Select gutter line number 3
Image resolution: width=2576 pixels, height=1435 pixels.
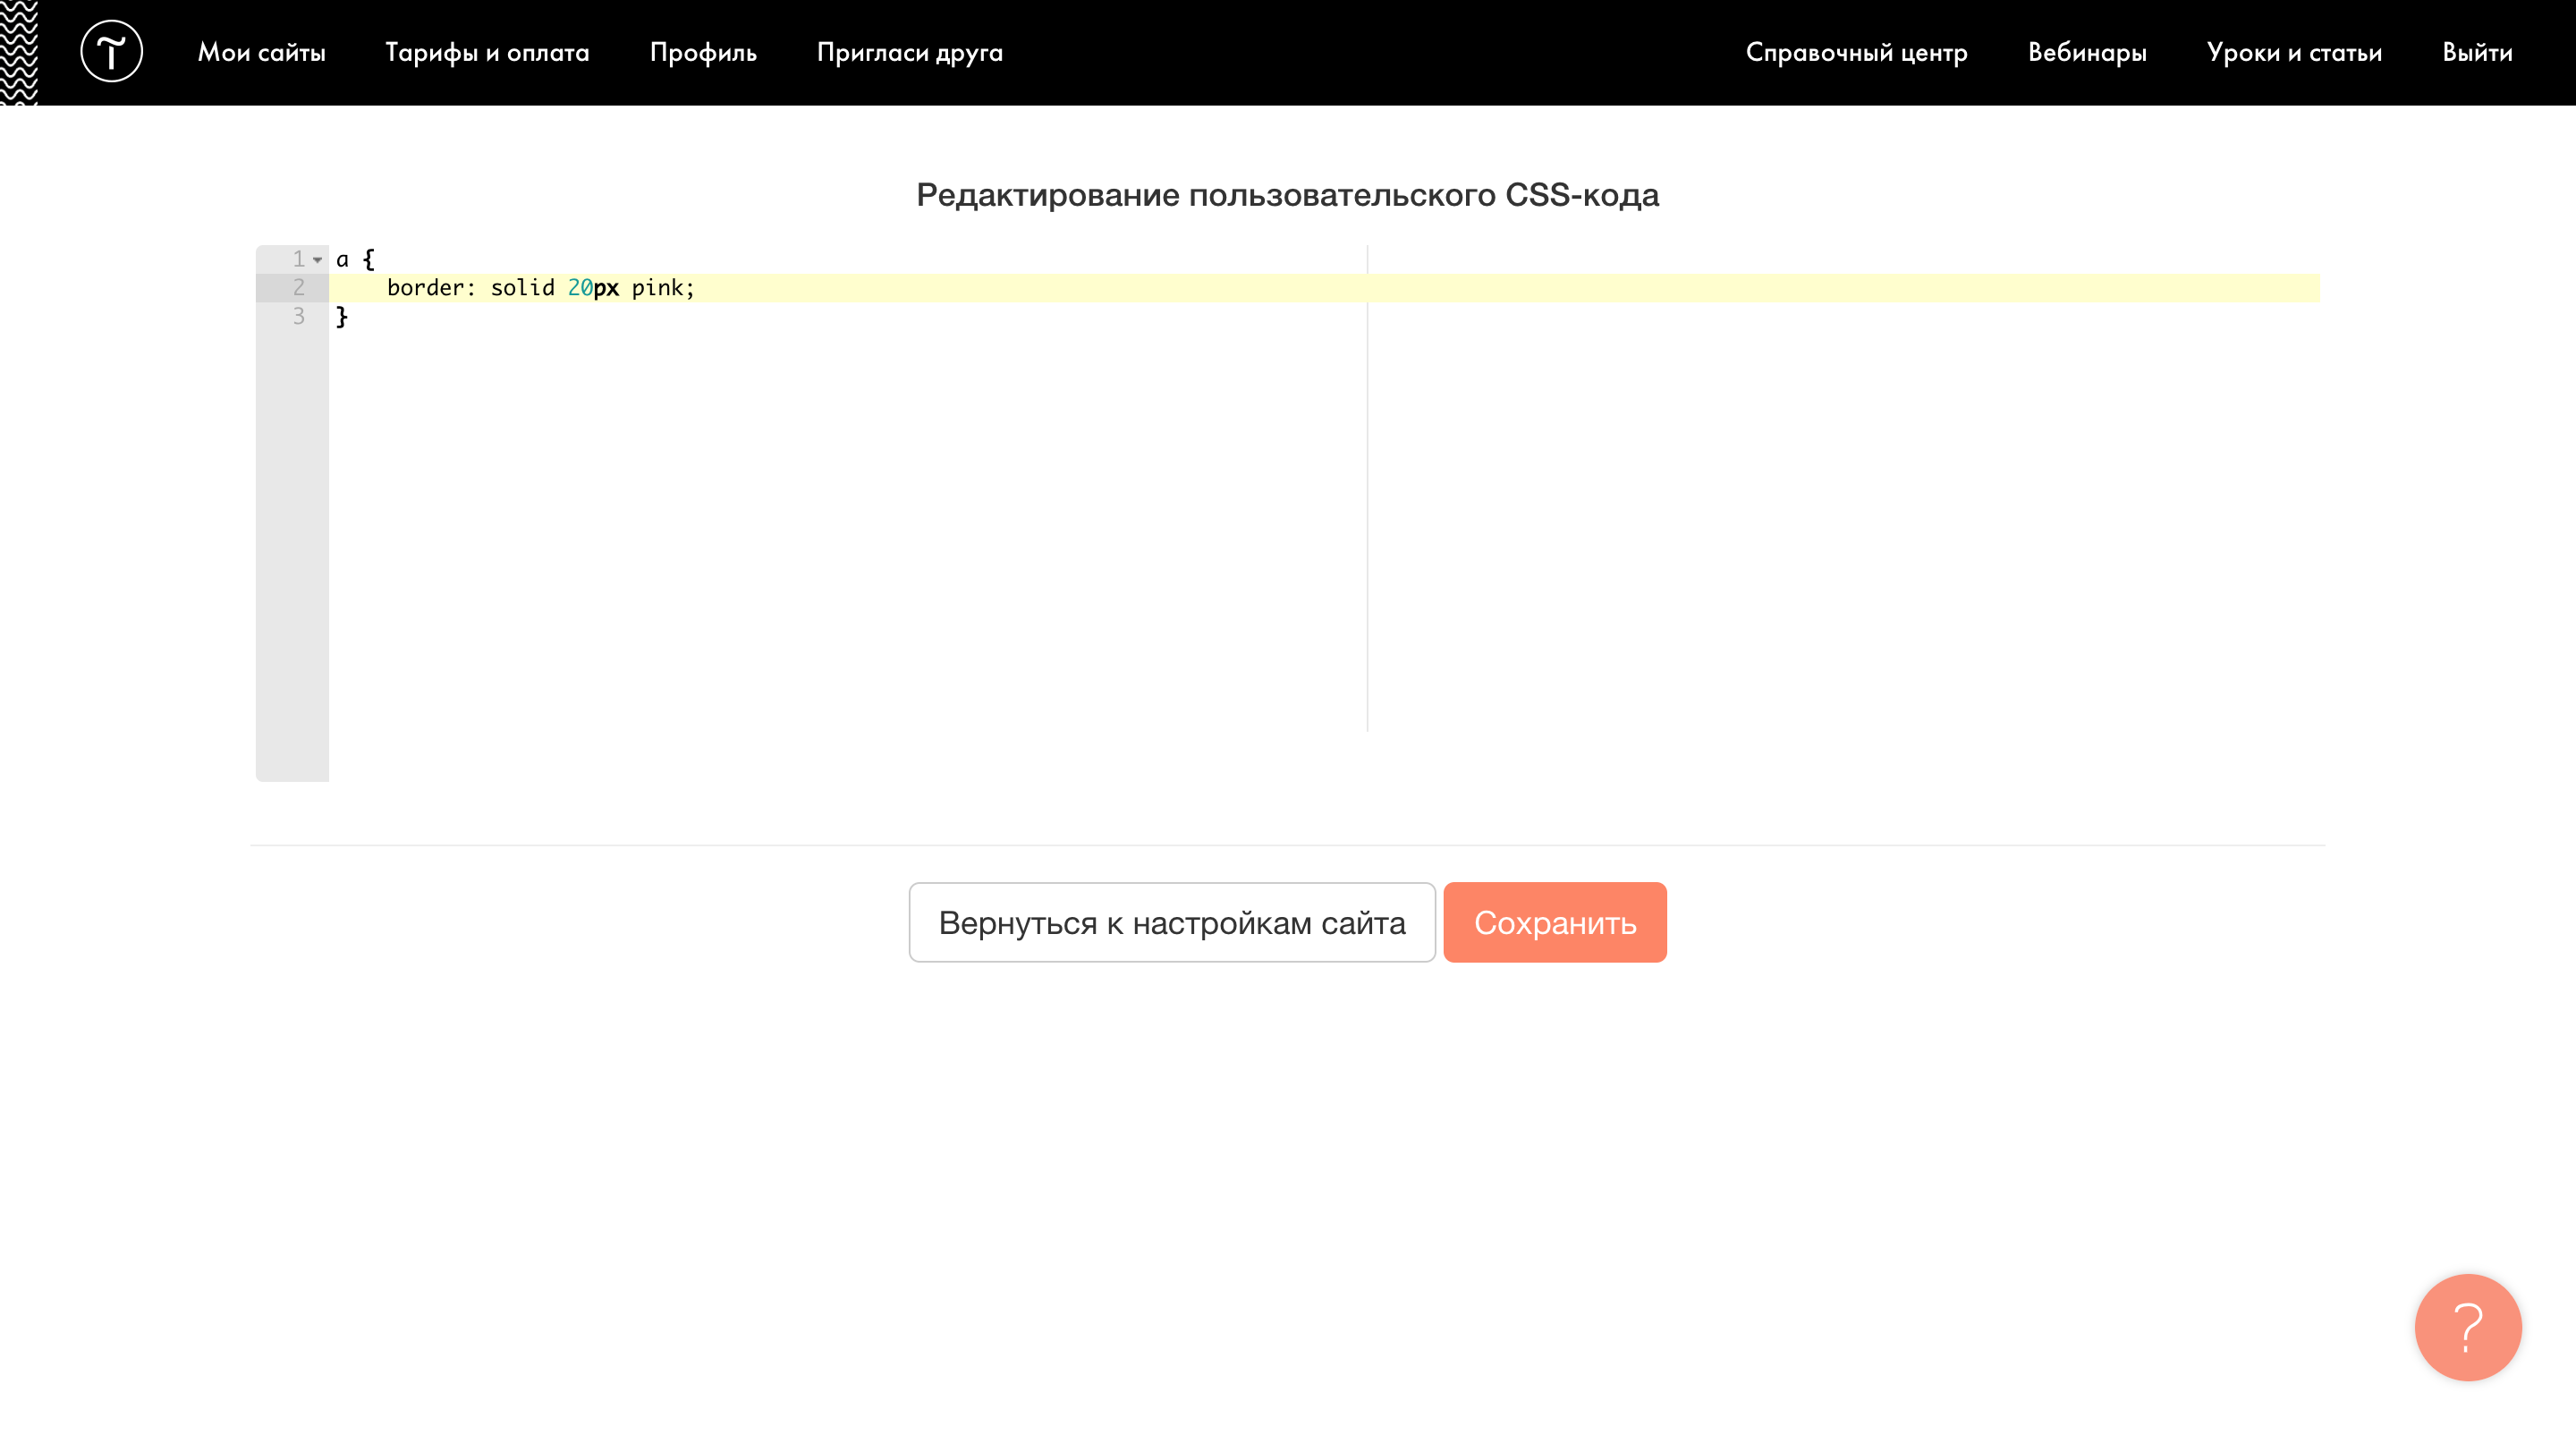tap(298, 317)
